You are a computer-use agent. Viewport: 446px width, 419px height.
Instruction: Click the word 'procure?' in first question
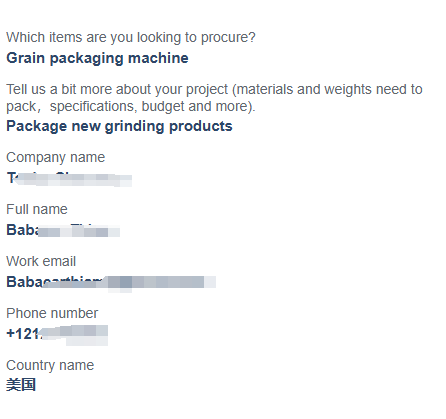point(228,38)
